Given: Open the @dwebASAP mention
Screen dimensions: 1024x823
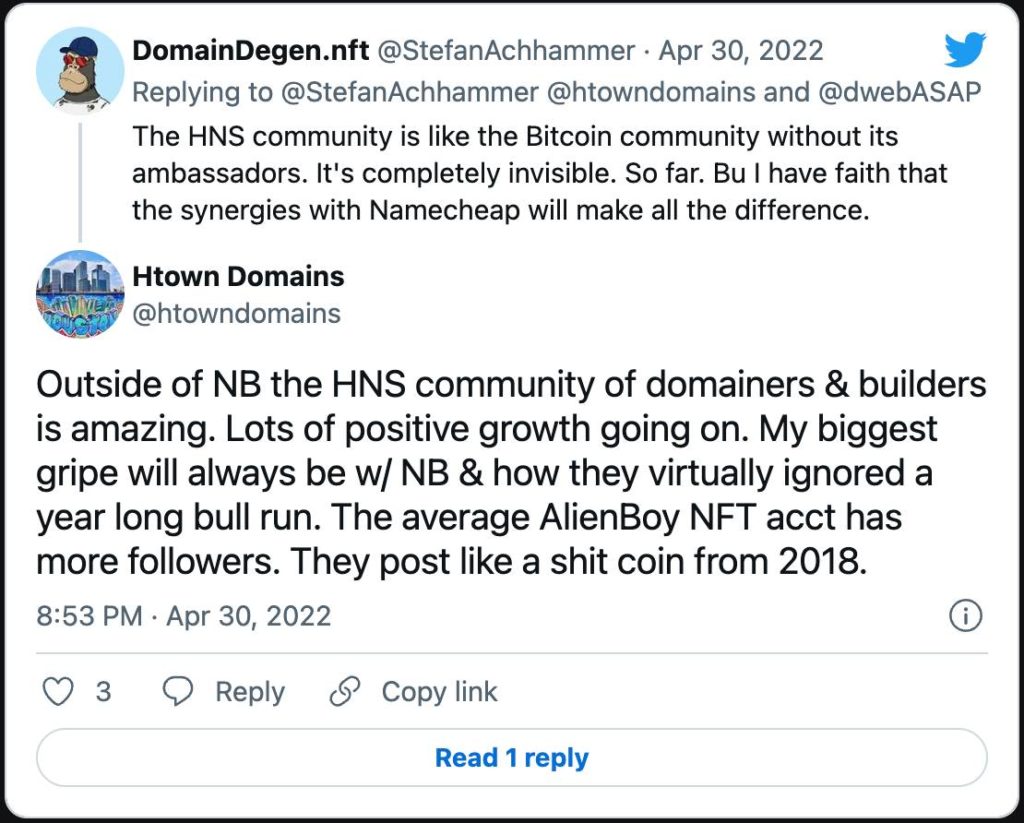Looking at the screenshot, I should point(899,92).
